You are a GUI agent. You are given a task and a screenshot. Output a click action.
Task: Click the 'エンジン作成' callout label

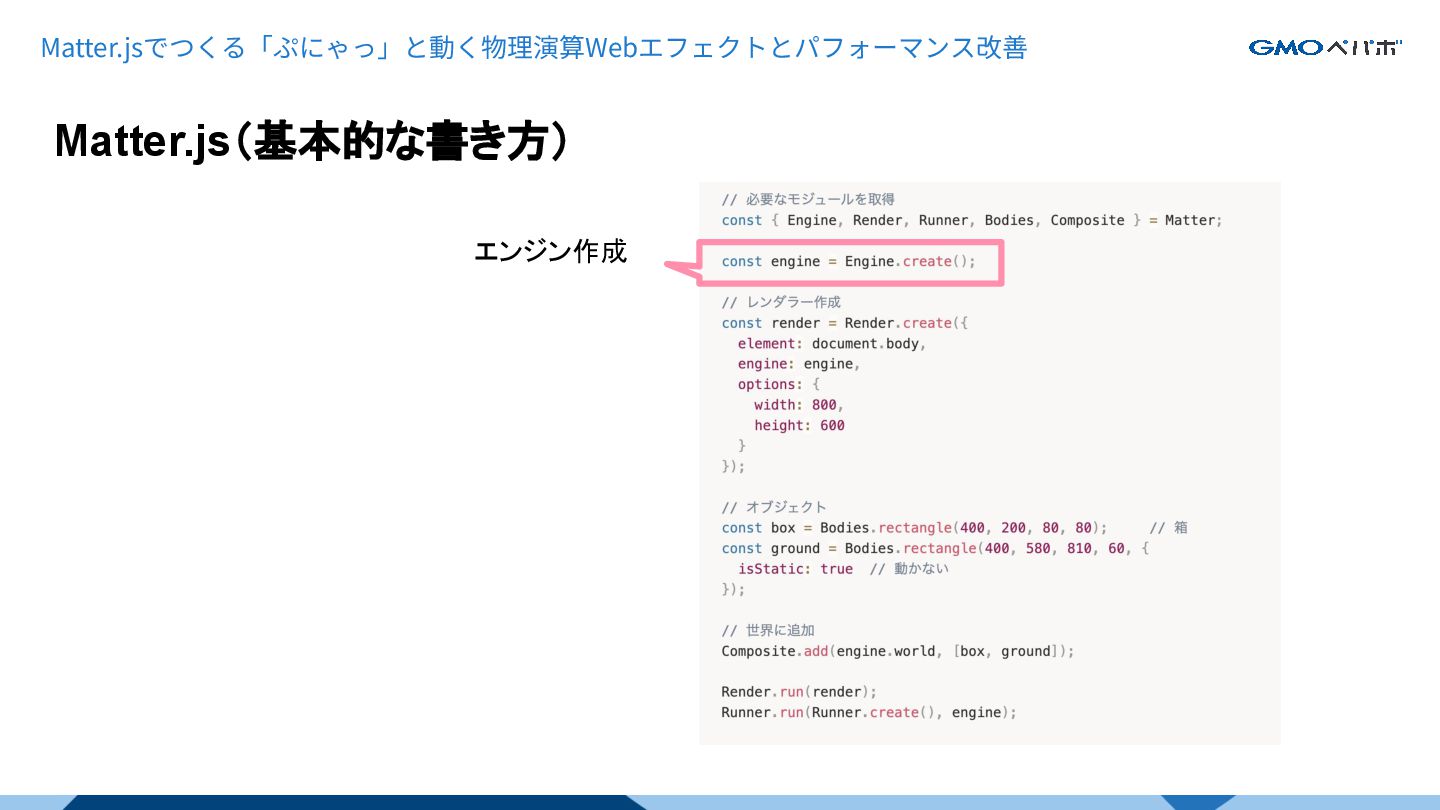(x=550, y=251)
